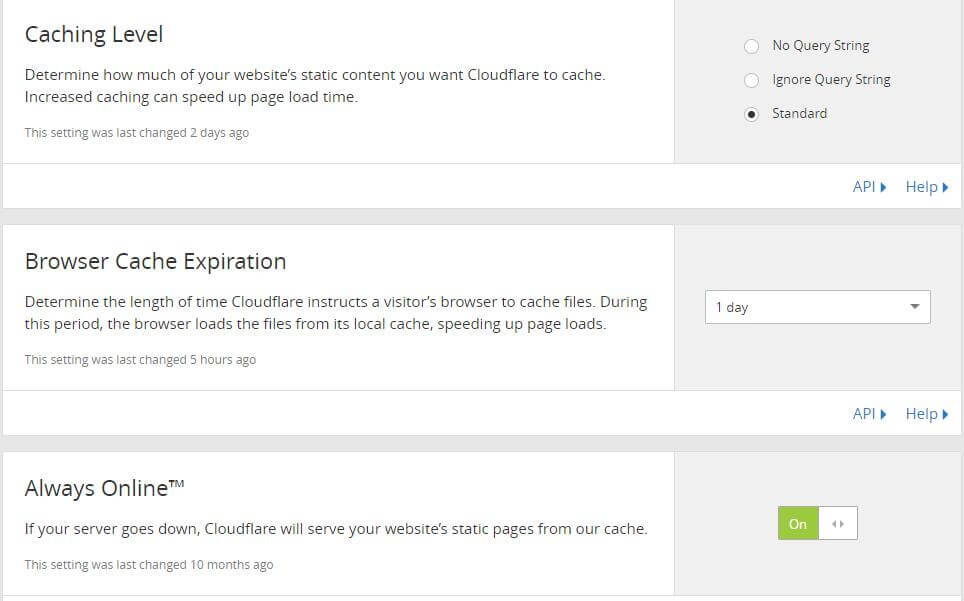Click the green On label of Always Online
Viewport: 964px width, 601px height.
[x=798, y=524]
